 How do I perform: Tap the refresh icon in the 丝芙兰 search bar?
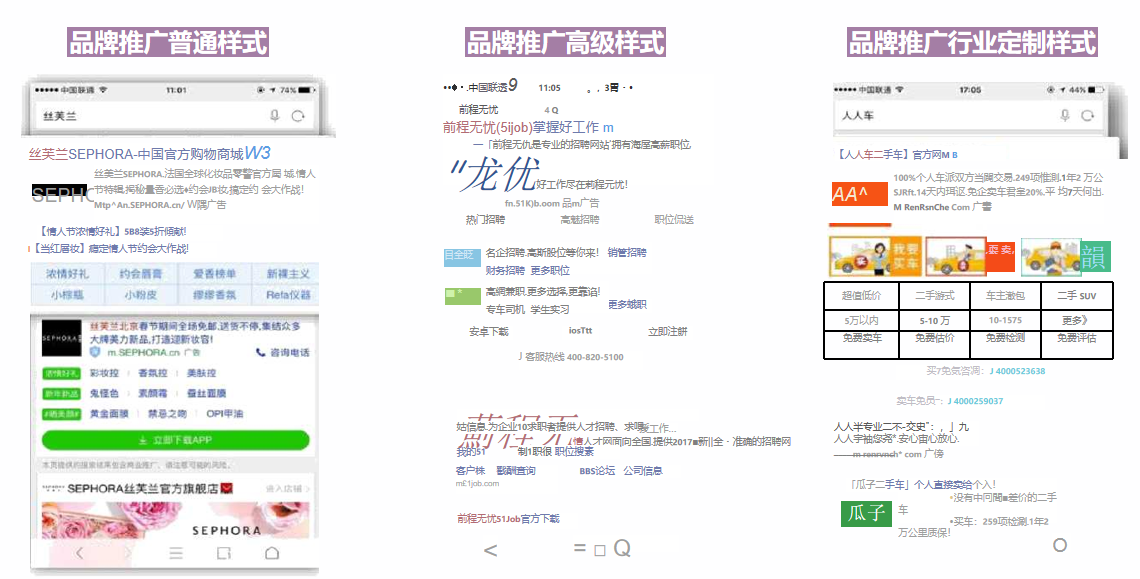tap(298, 116)
